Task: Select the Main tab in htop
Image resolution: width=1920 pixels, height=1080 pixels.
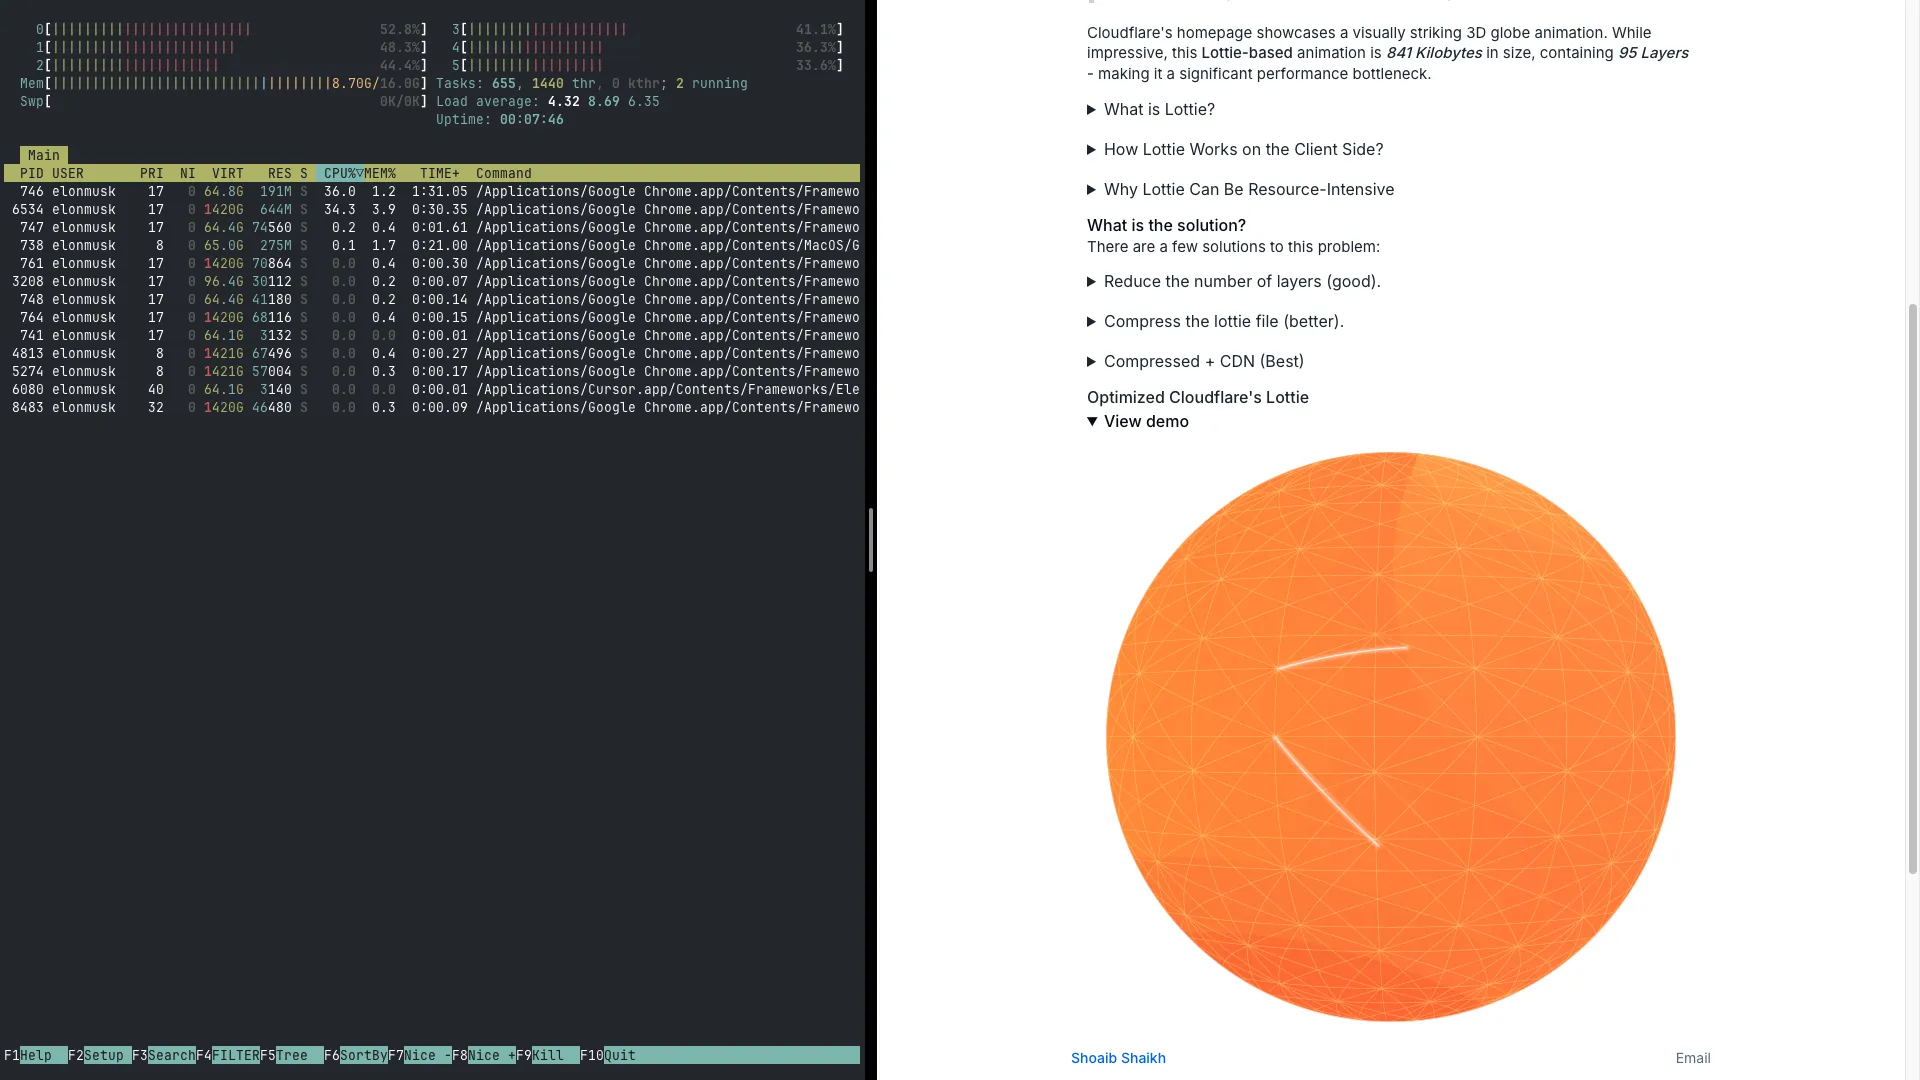Action: (x=43, y=155)
